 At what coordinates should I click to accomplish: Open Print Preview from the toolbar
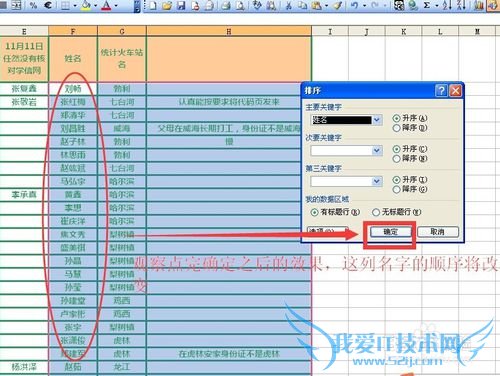tap(240, 5)
